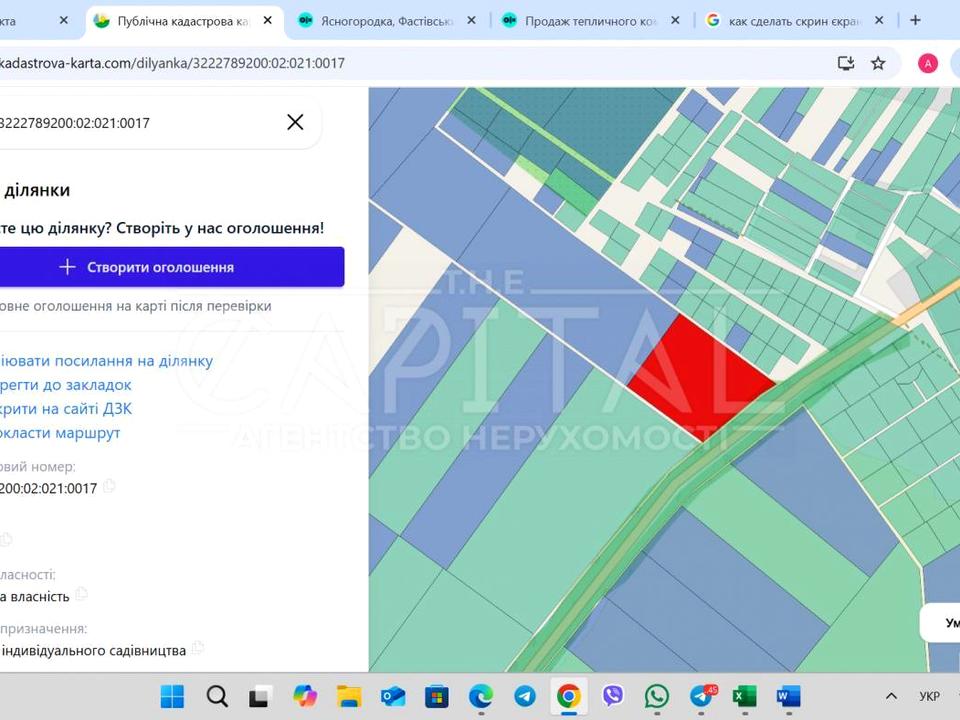Open Outlook from the taskbar

(x=392, y=697)
